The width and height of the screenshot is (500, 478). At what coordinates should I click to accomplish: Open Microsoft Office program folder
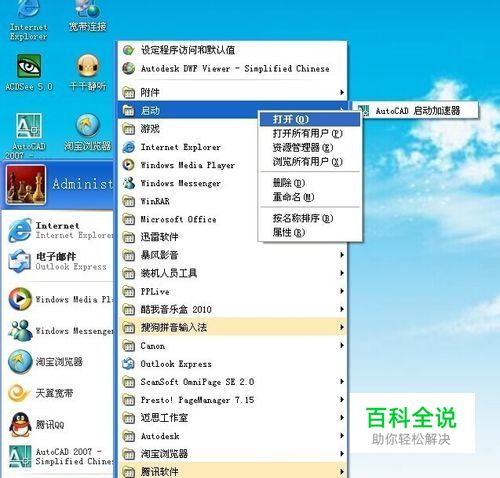pos(188,219)
